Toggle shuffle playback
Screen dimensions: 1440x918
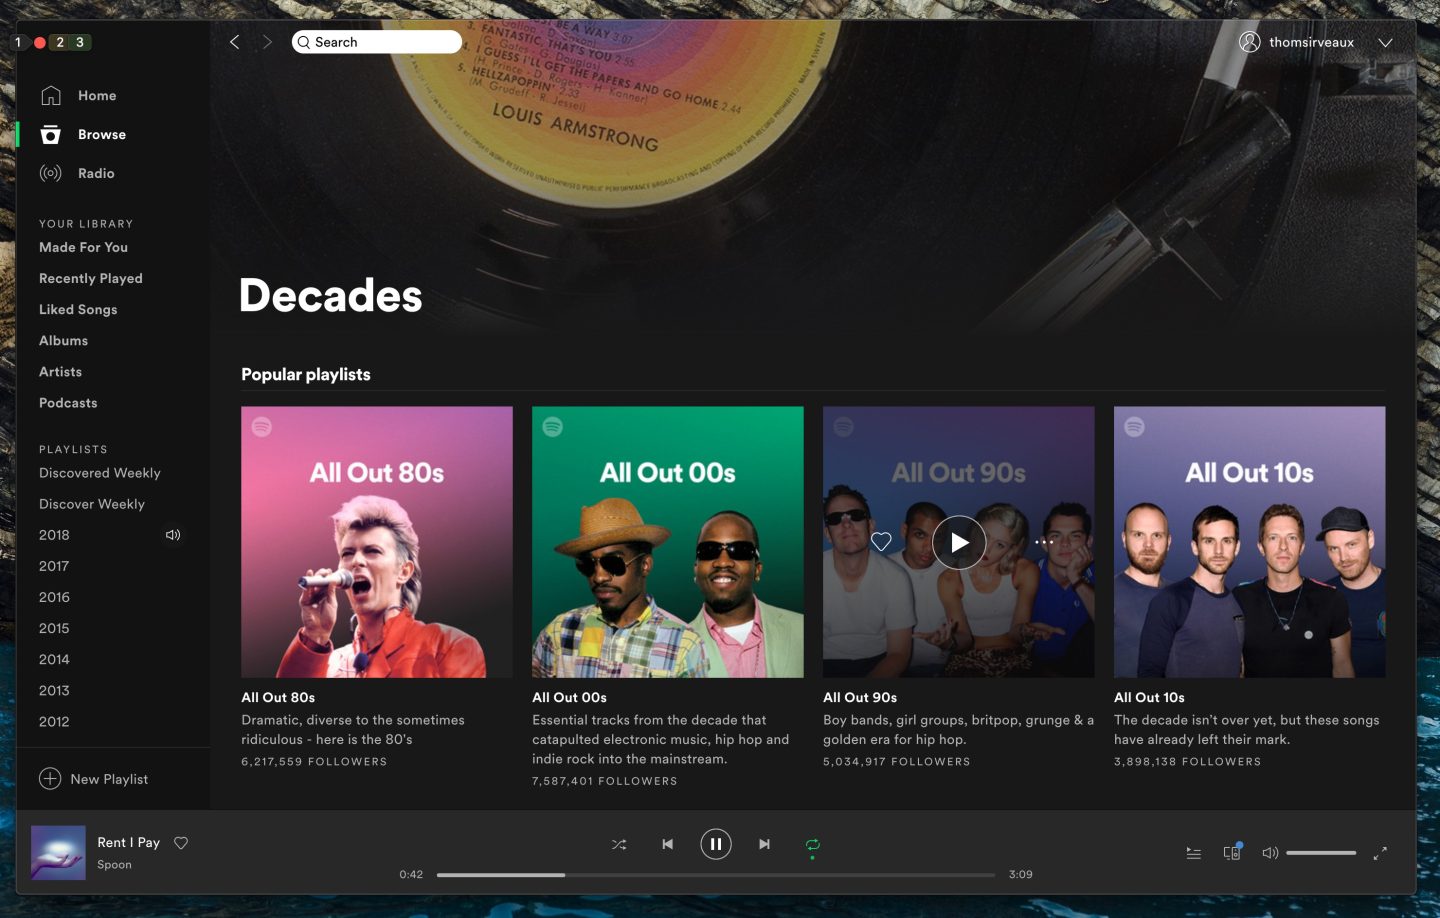619,844
